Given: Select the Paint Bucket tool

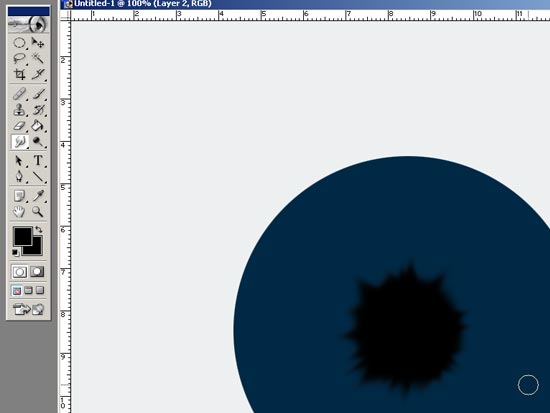Looking at the screenshot, I should click(x=38, y=126).
